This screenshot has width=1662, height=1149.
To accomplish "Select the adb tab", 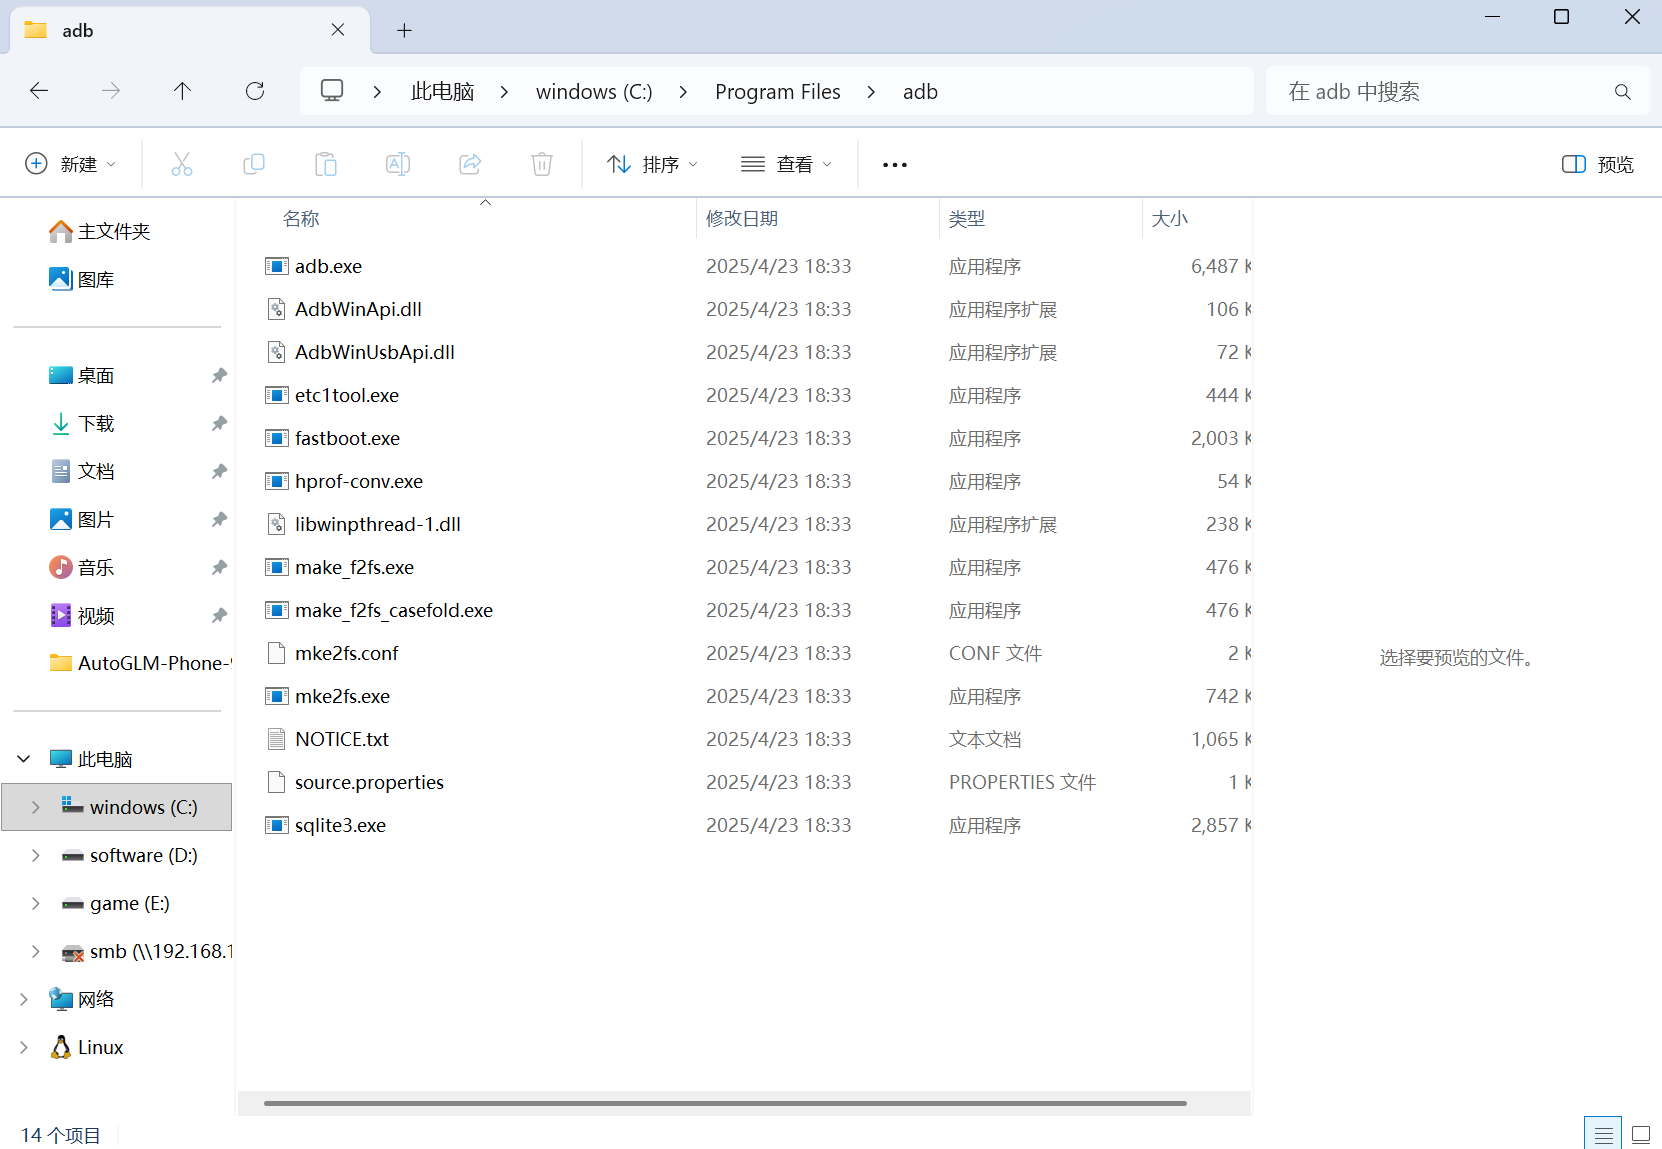I will 190,30.
